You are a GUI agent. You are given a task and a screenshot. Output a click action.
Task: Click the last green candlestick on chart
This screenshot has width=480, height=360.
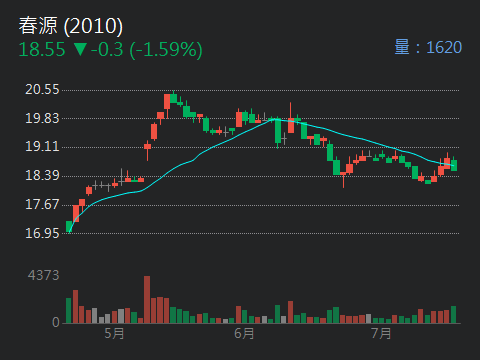point(454,164)
